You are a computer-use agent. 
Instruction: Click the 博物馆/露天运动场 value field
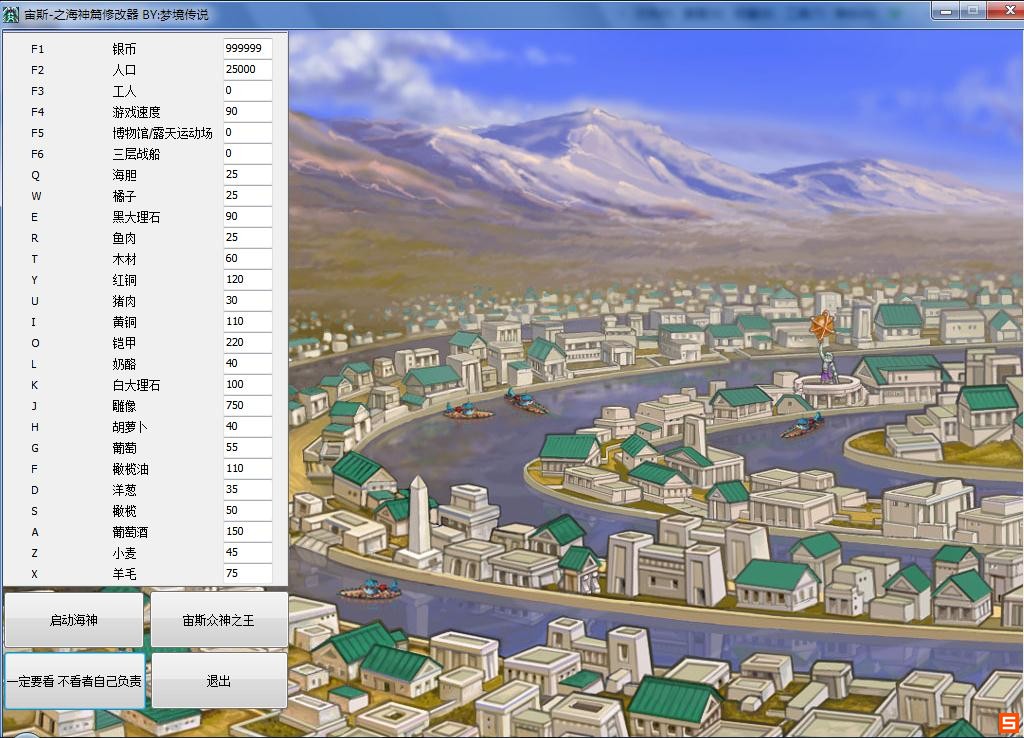click(x=247, y=133)
